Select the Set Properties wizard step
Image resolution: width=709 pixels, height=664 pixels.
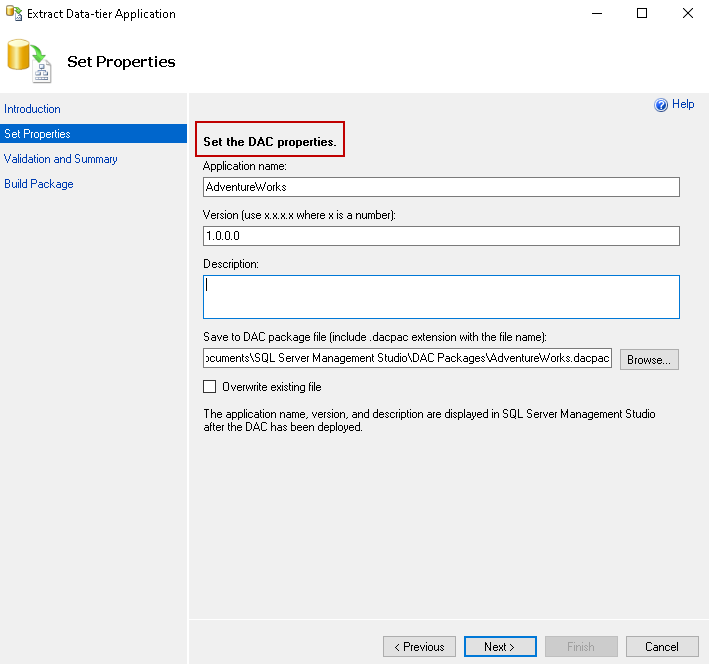coord(37,134)
